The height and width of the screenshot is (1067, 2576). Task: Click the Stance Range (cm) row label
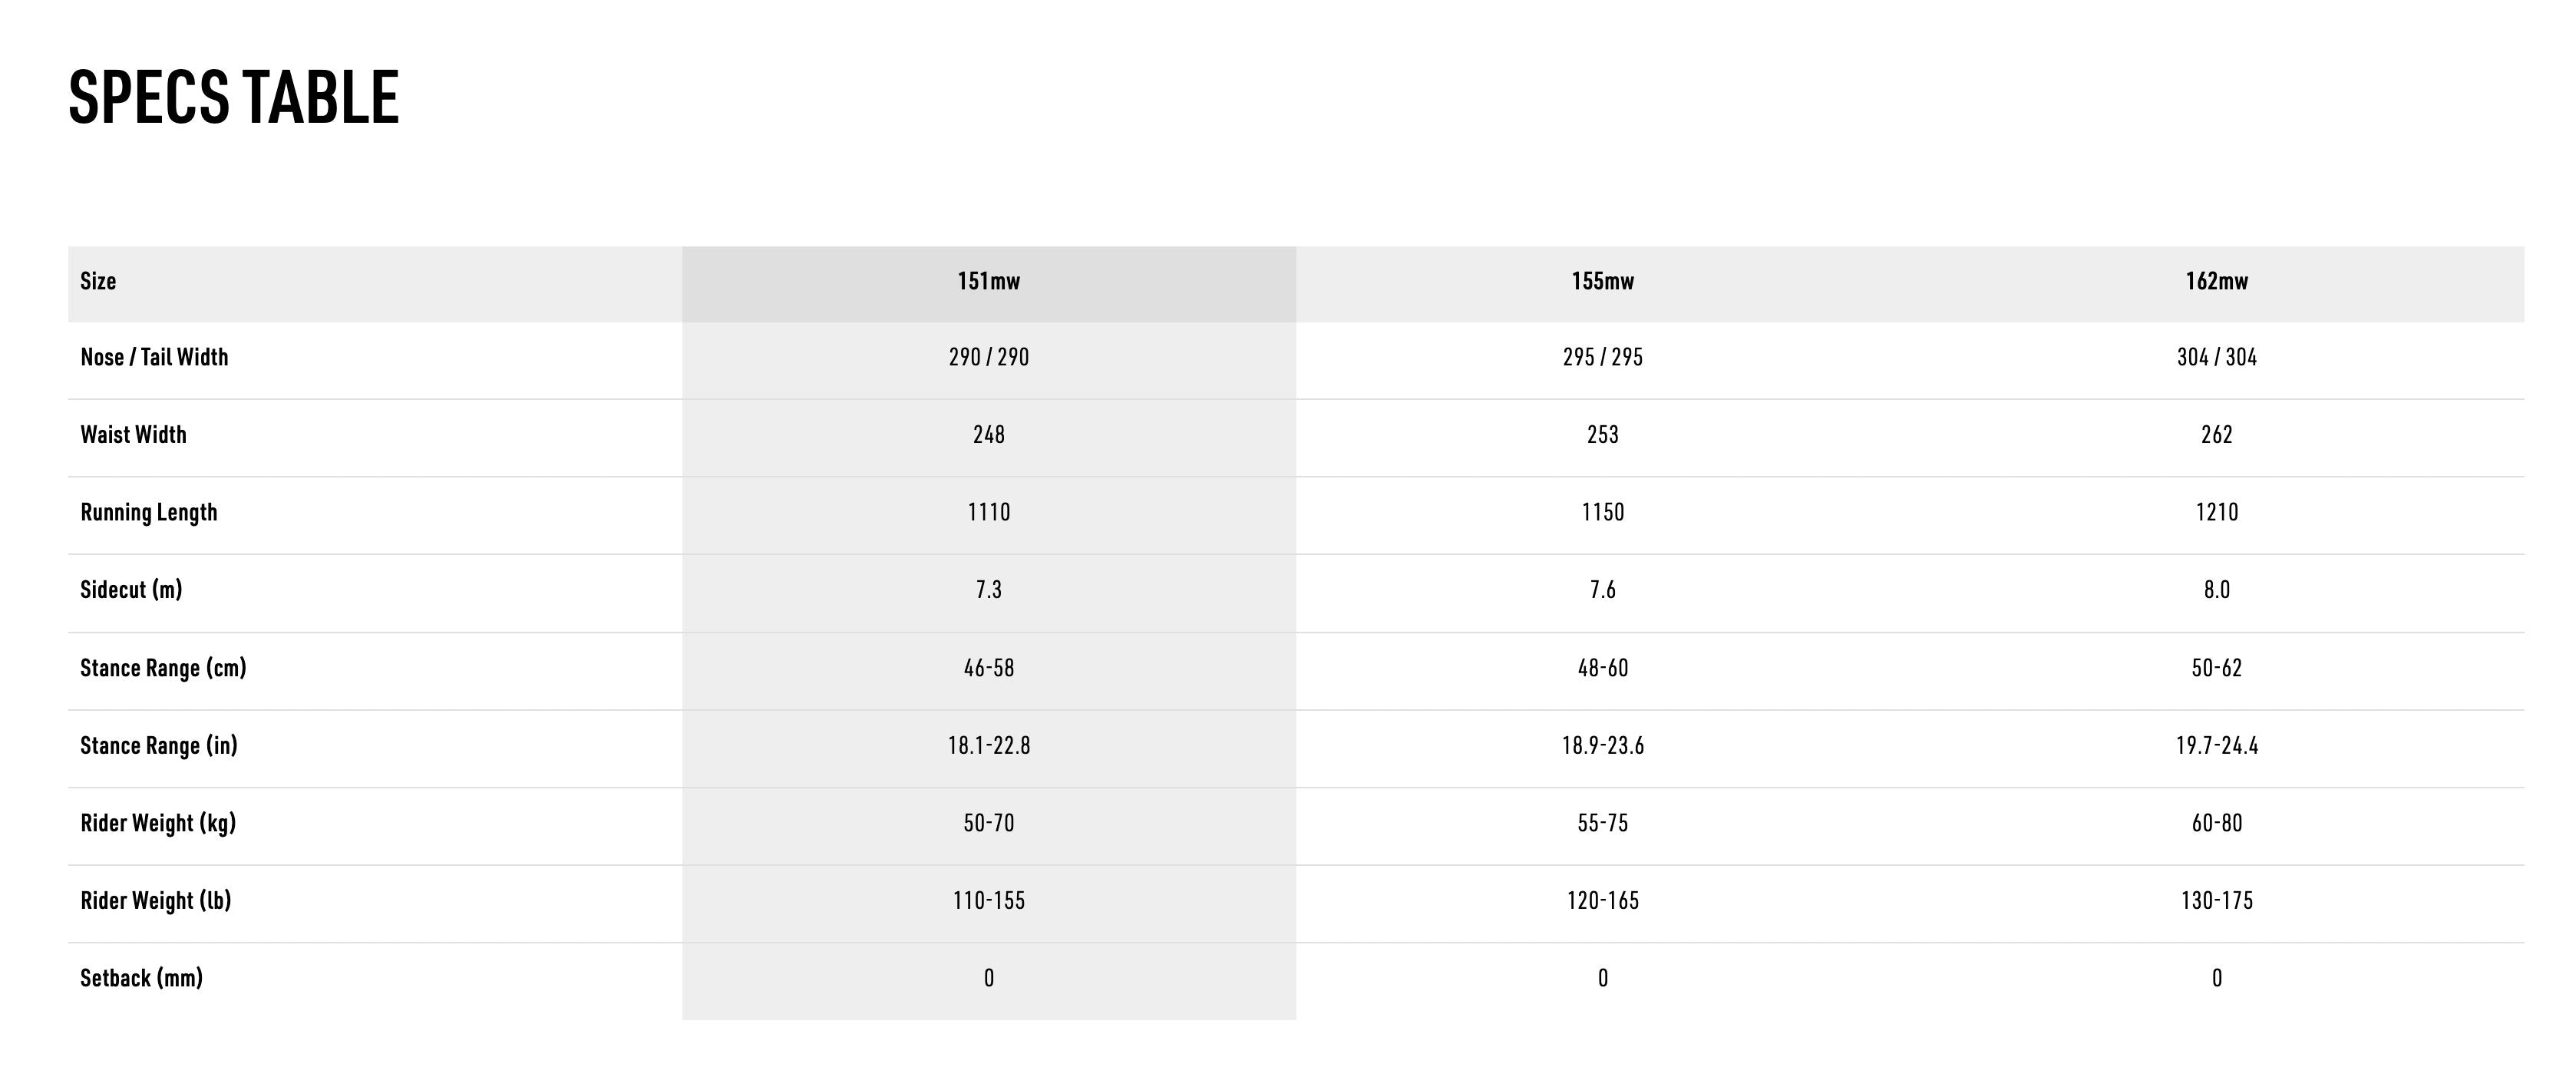pos(163,668)
